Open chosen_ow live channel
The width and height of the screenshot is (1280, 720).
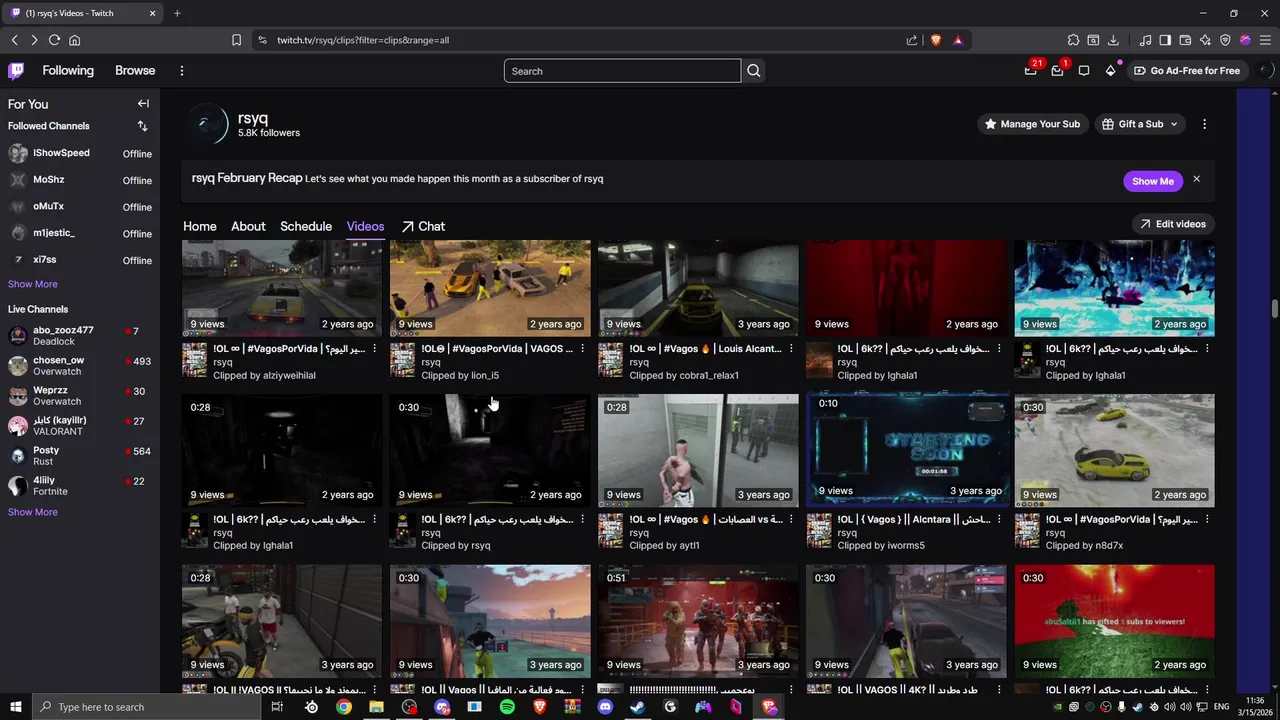[80, 366]
